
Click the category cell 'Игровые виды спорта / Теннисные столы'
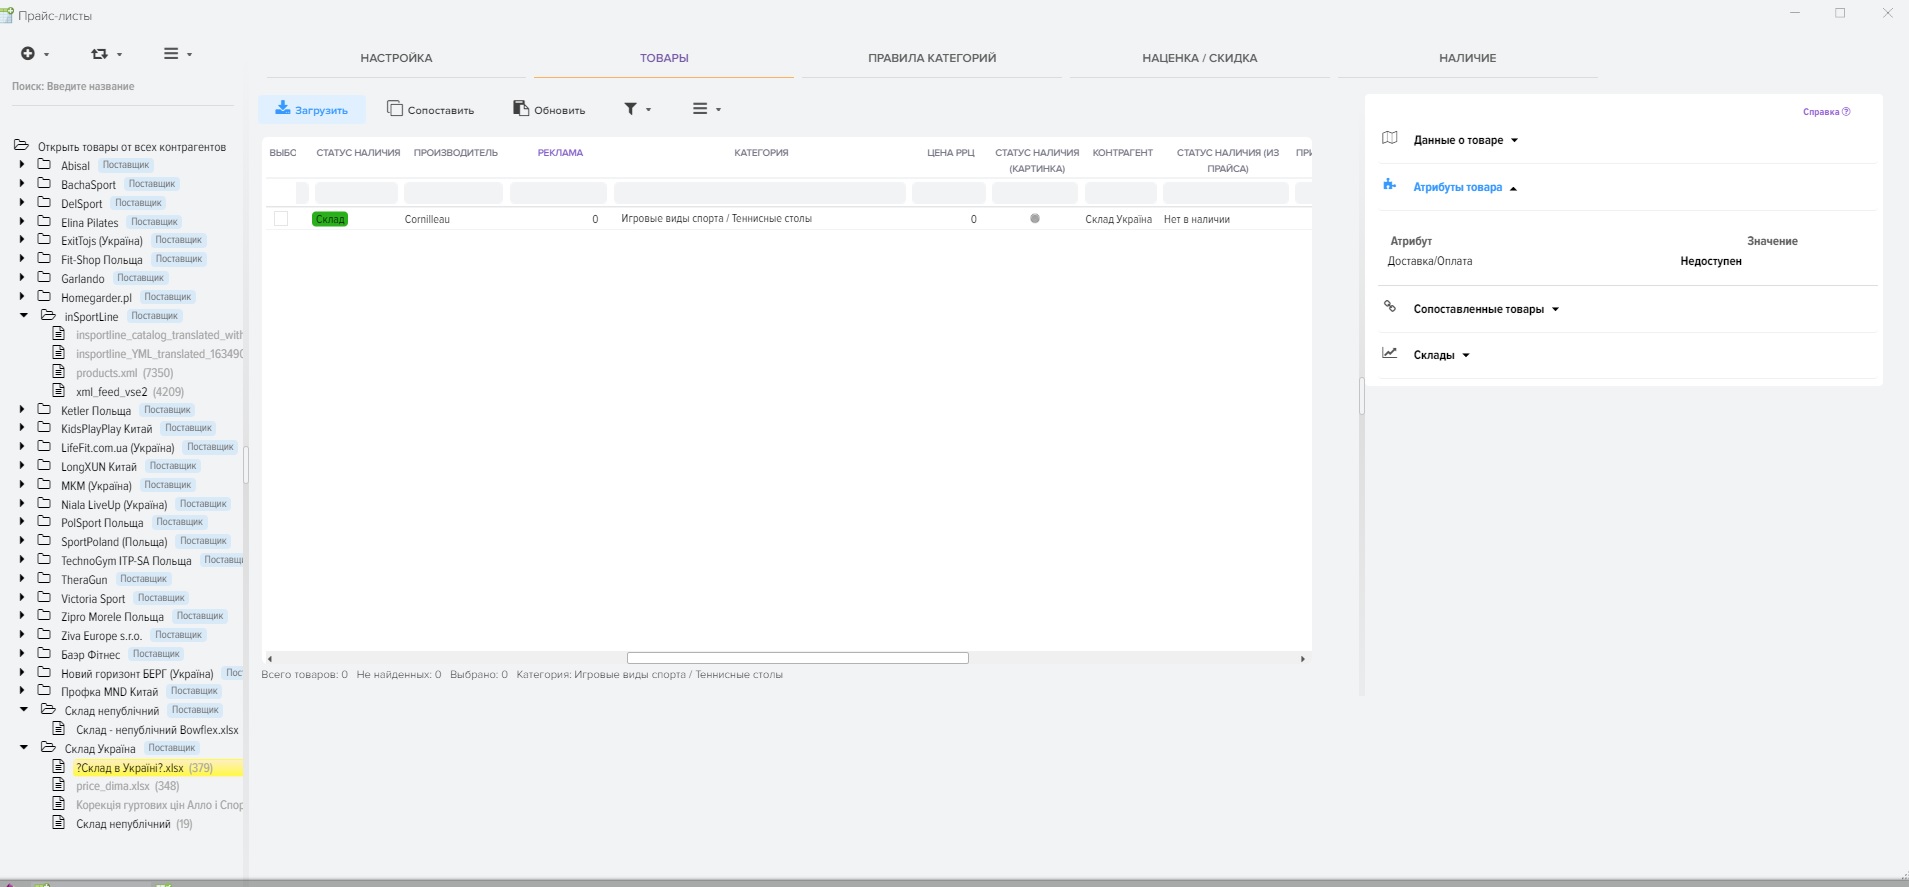716,219
